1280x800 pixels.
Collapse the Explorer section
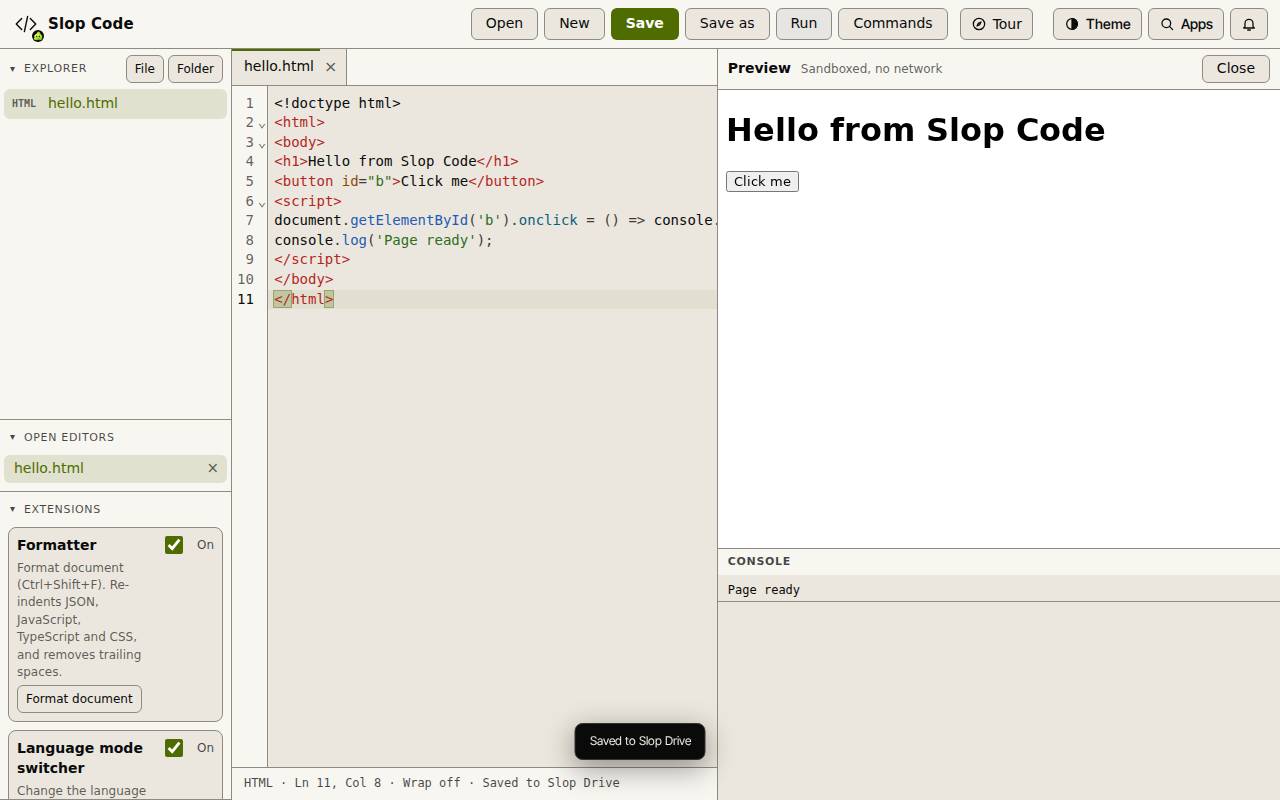pyautogui.click(x=12, y=69)
